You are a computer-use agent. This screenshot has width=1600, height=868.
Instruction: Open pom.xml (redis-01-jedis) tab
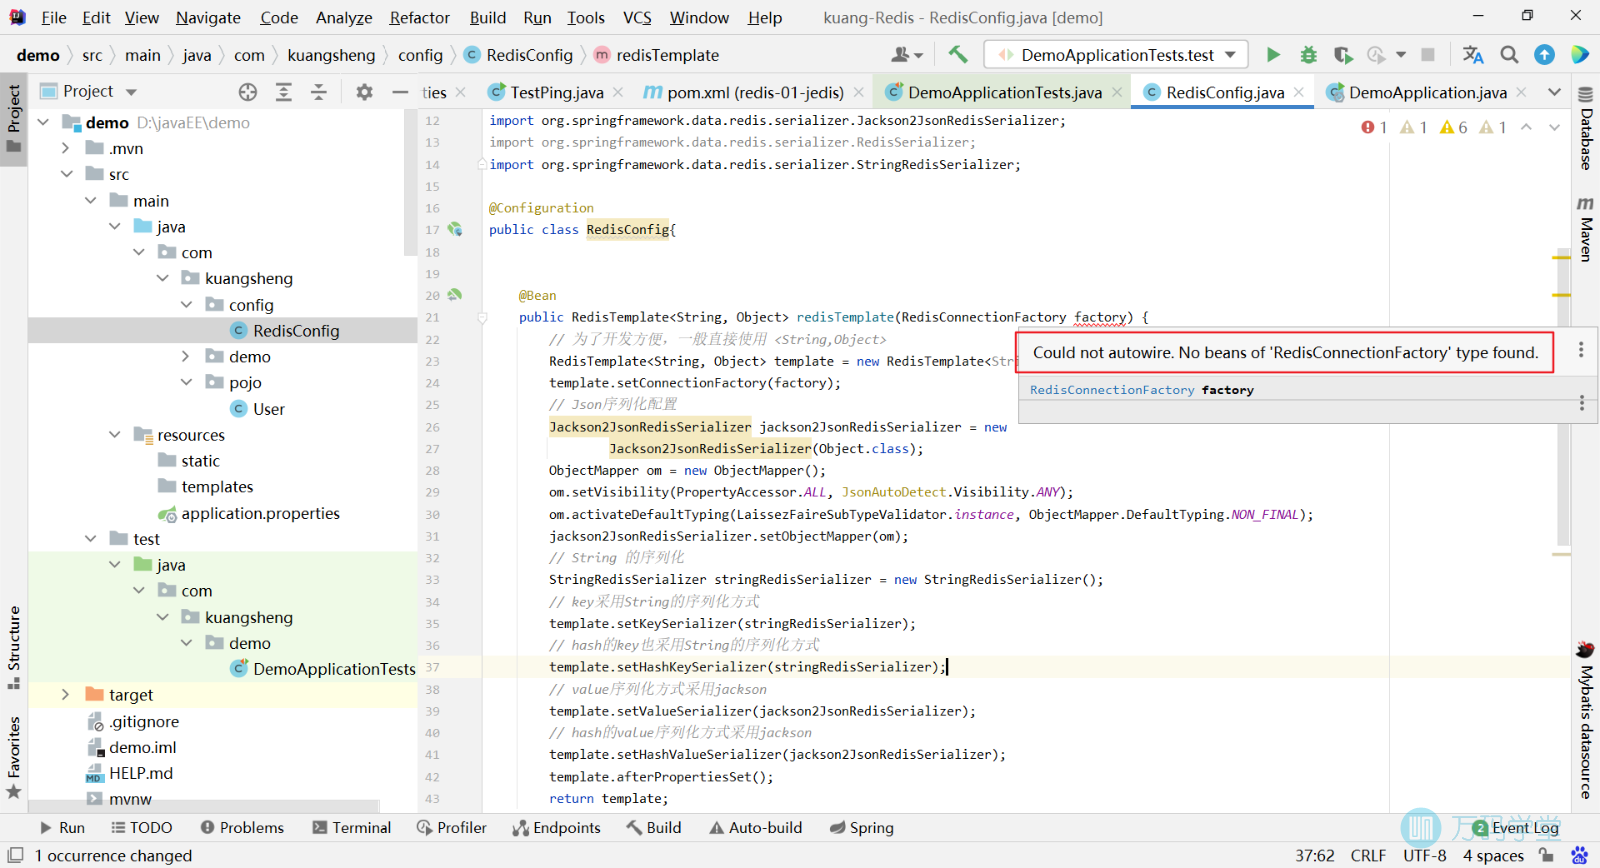(755, 92)
